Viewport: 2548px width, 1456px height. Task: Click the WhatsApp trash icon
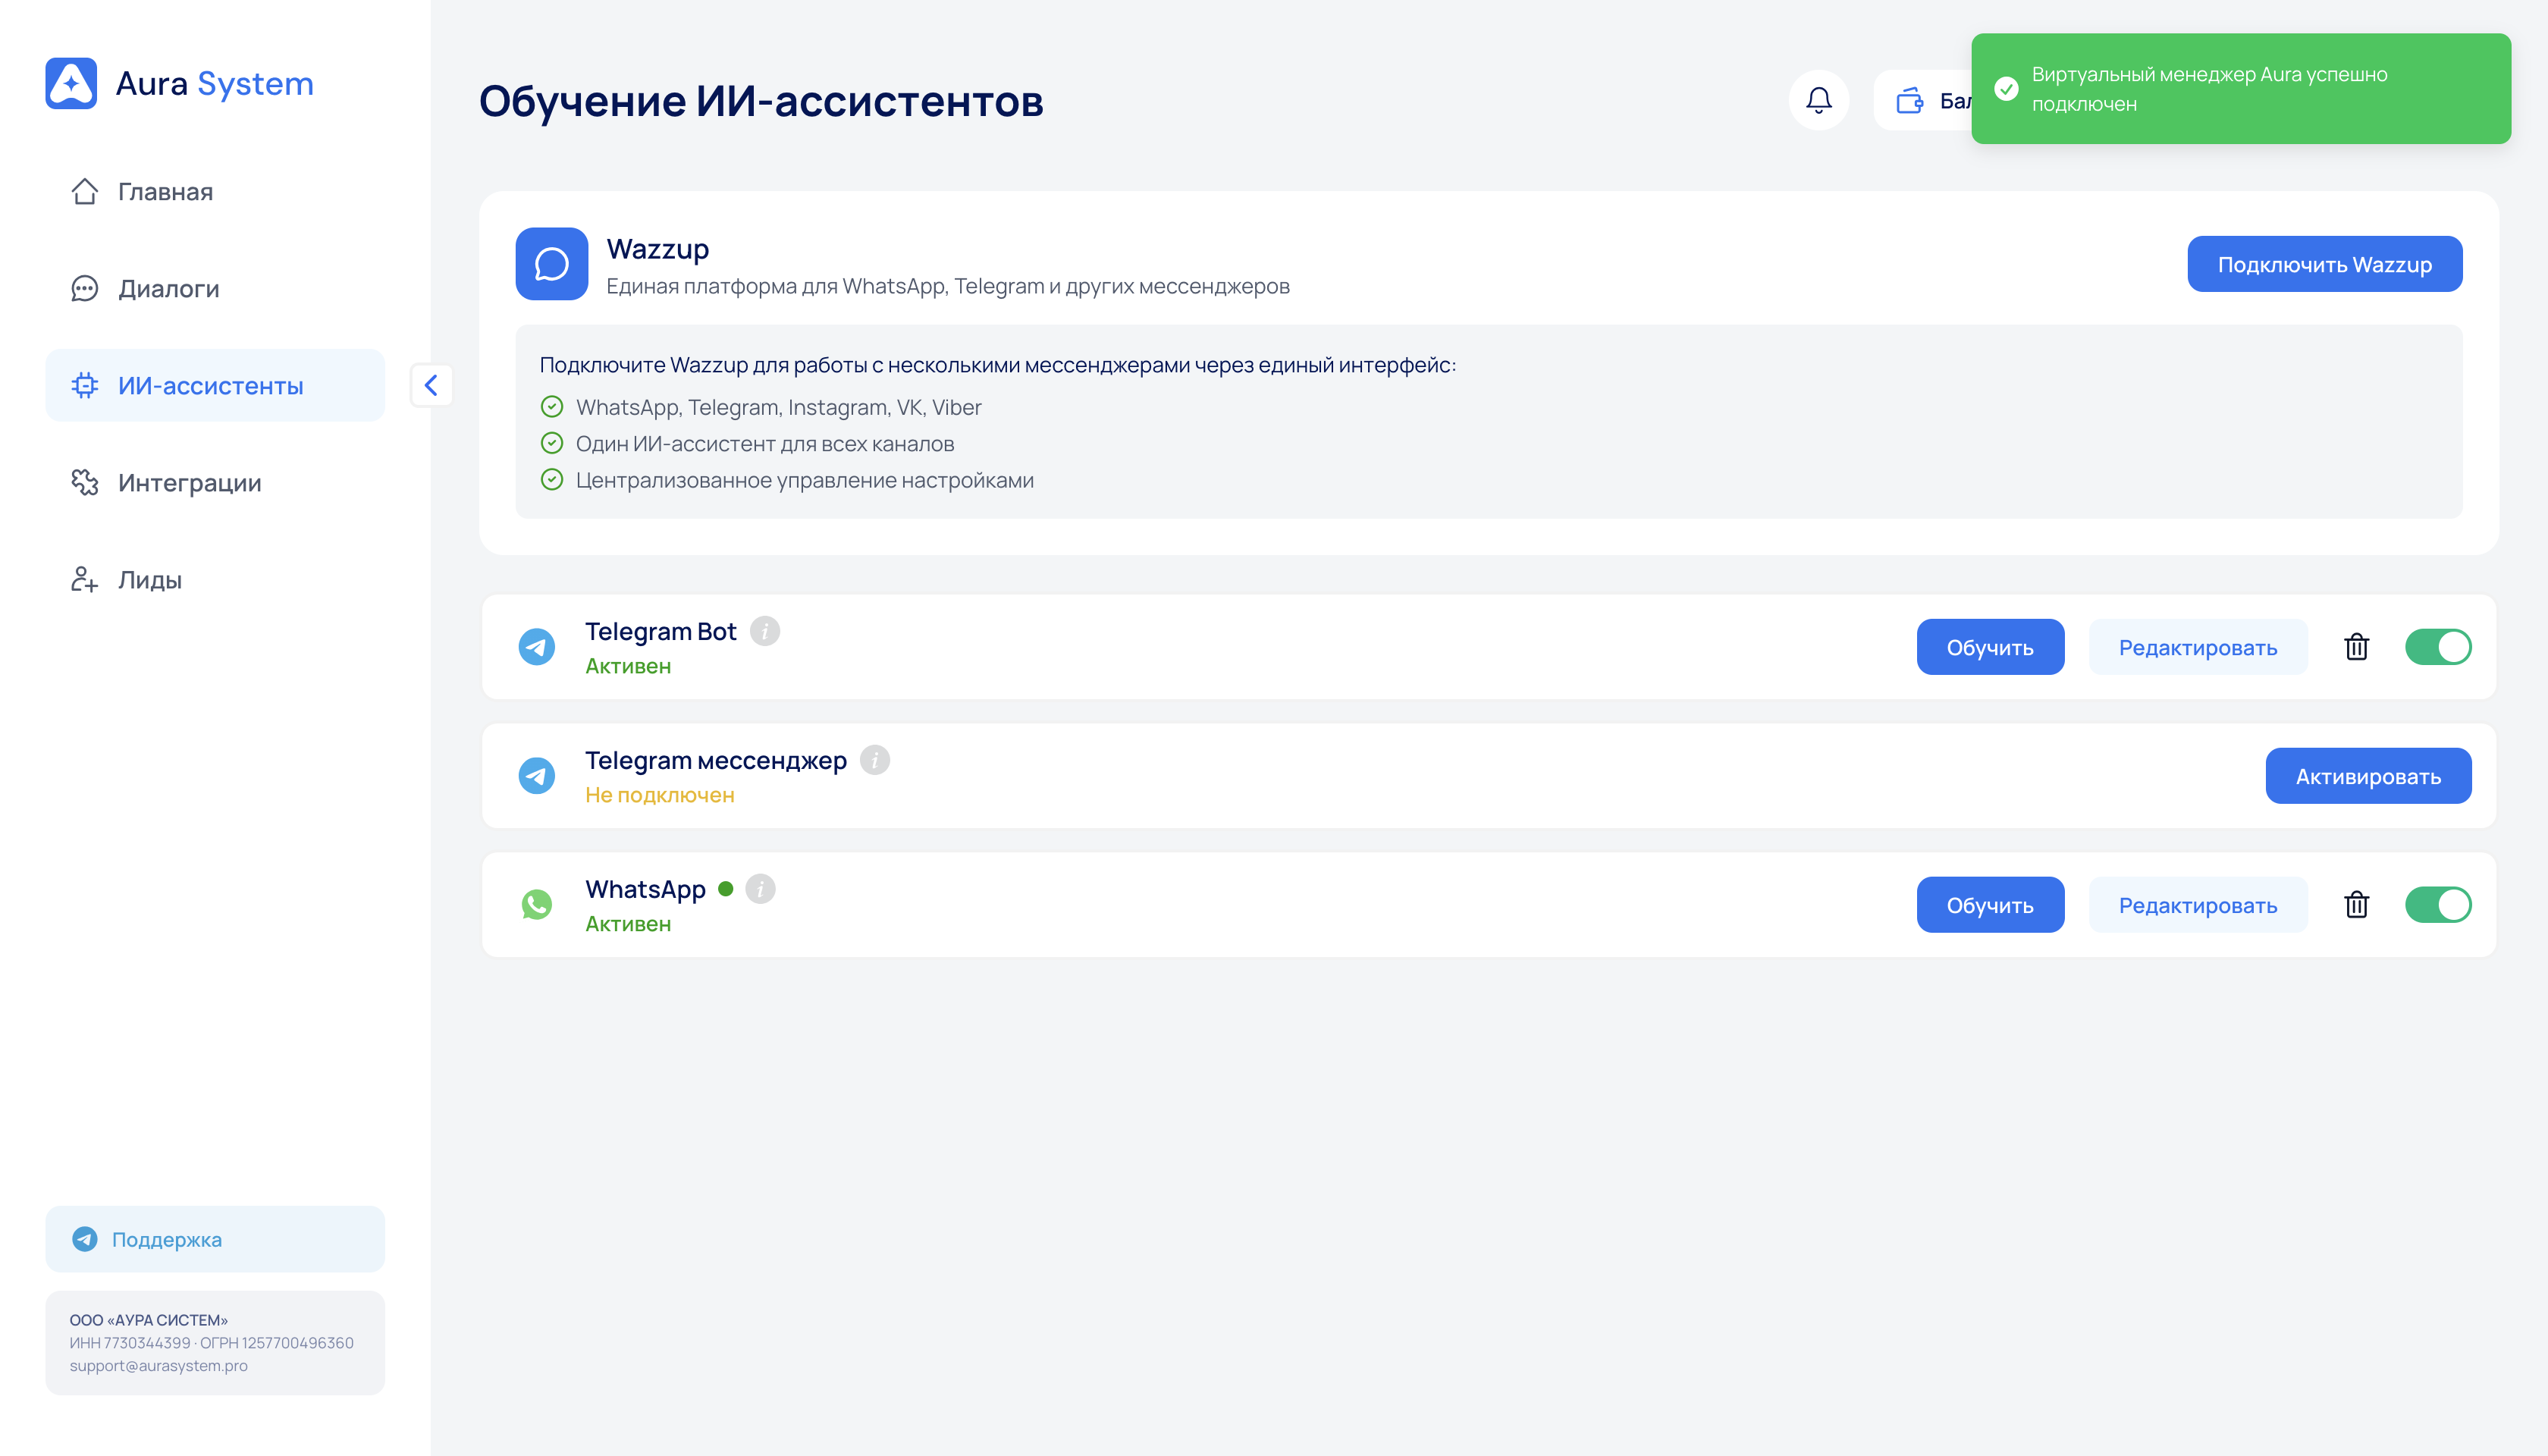[2356, 905]
